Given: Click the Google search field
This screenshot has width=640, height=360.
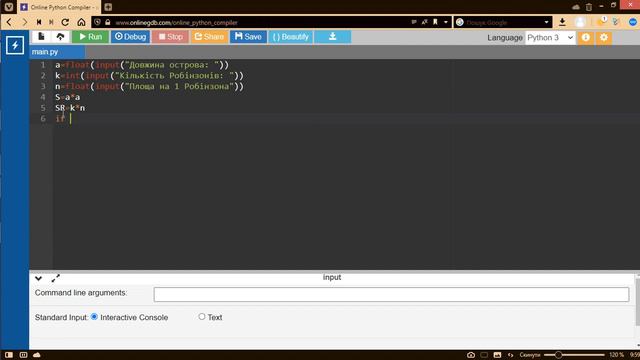Looking at the screenshot, I should point(504,22).
